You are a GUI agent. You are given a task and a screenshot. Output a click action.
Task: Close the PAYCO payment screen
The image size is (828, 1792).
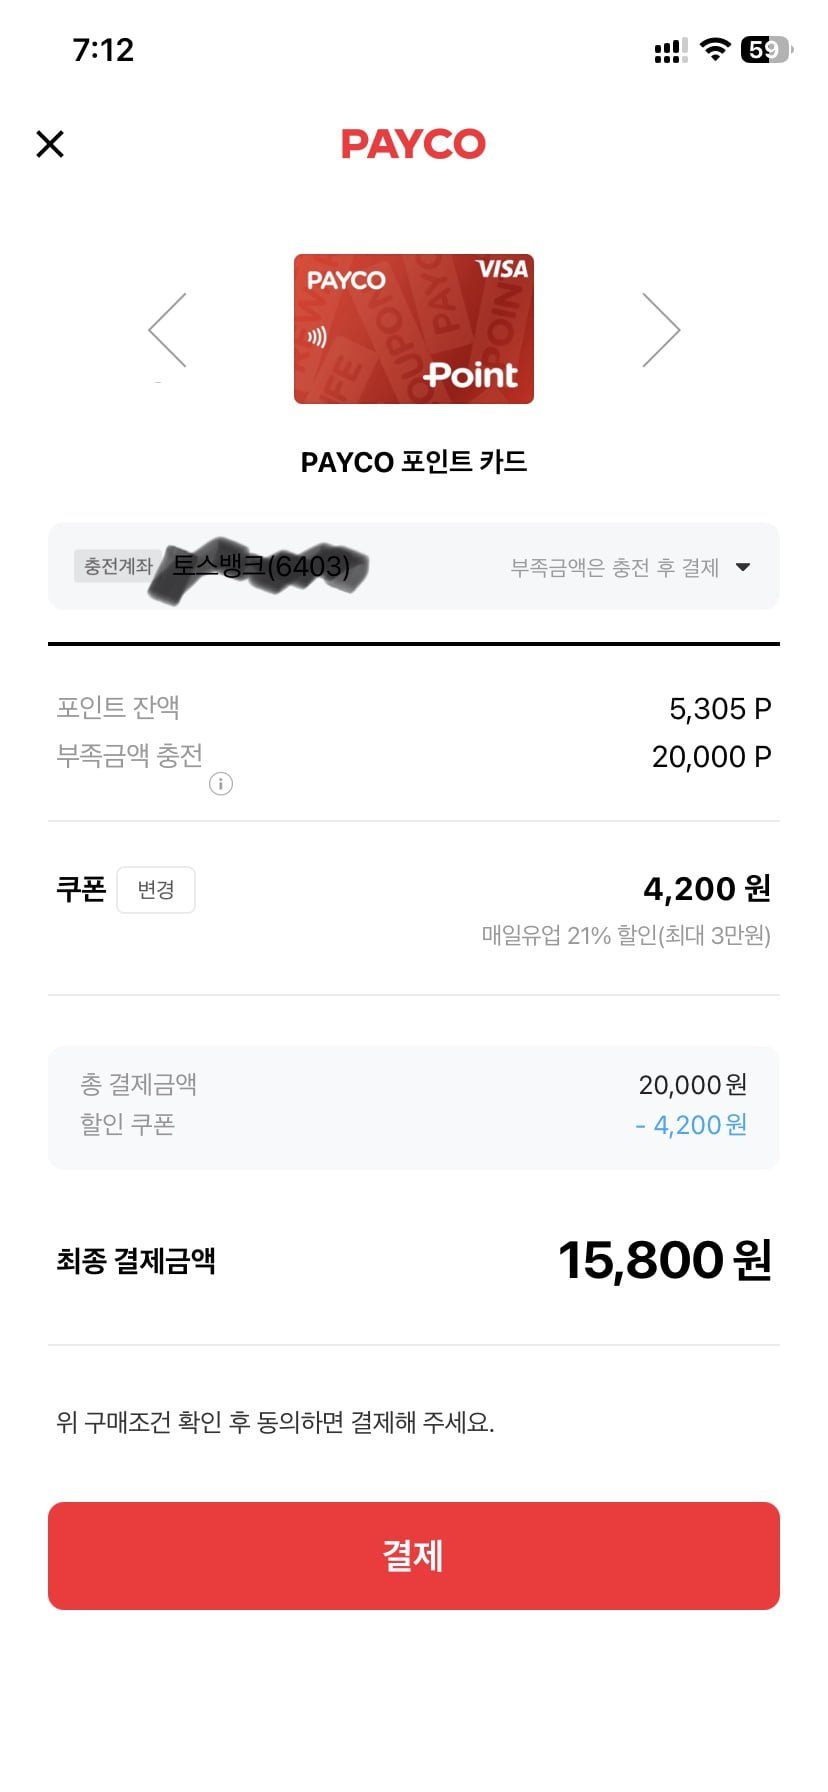(x=50, y=144)
